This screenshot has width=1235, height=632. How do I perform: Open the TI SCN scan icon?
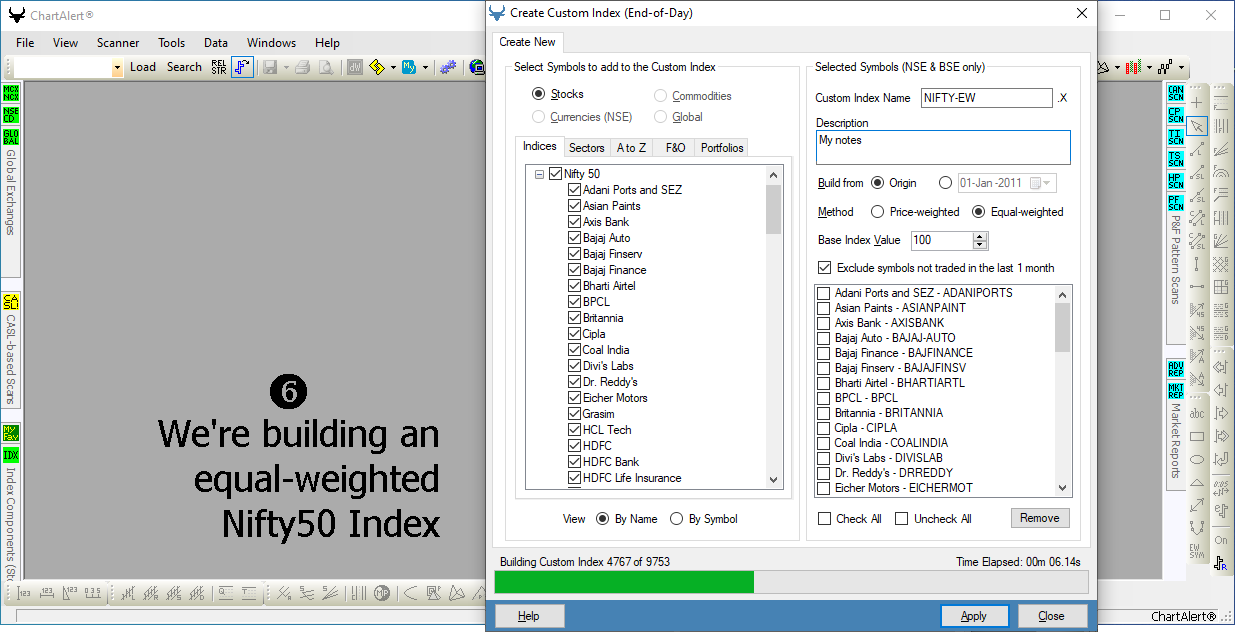1175,137
